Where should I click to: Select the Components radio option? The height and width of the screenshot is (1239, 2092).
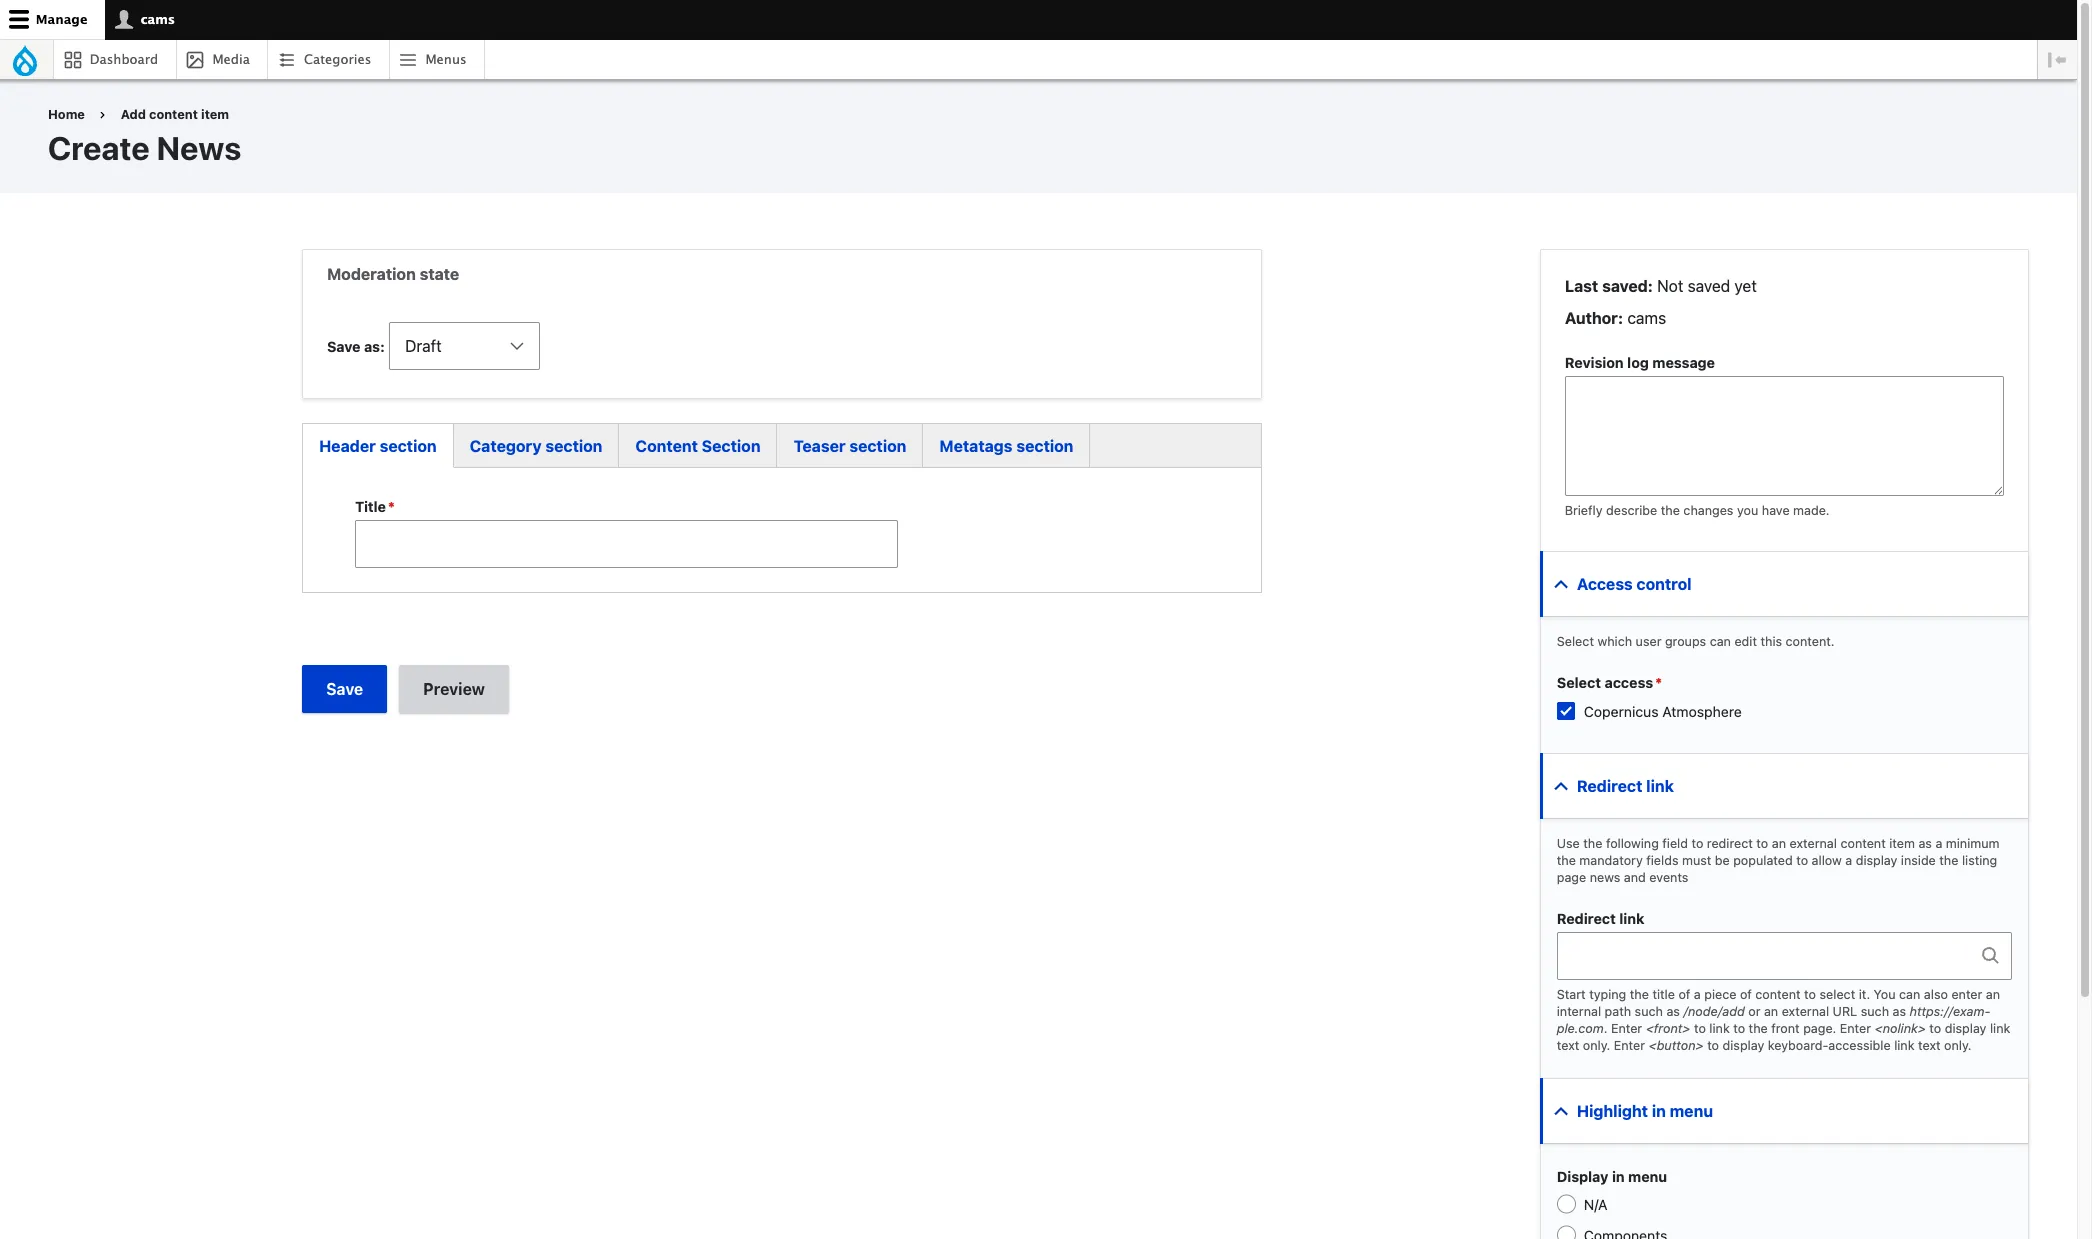(x=1566, y=1233)
